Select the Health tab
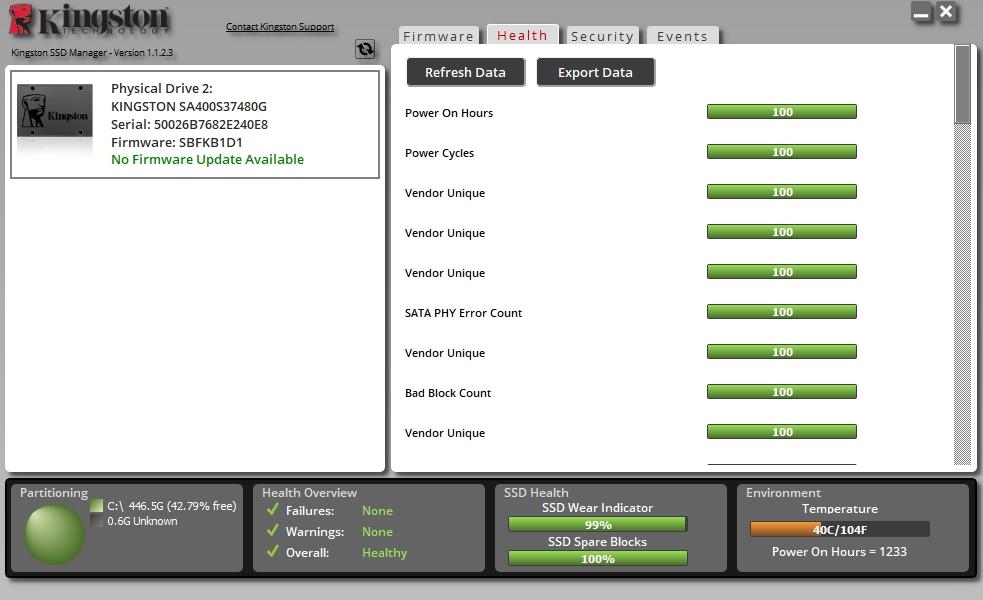The width and height of the screenshot is (983, 600). tap(522, 35)
